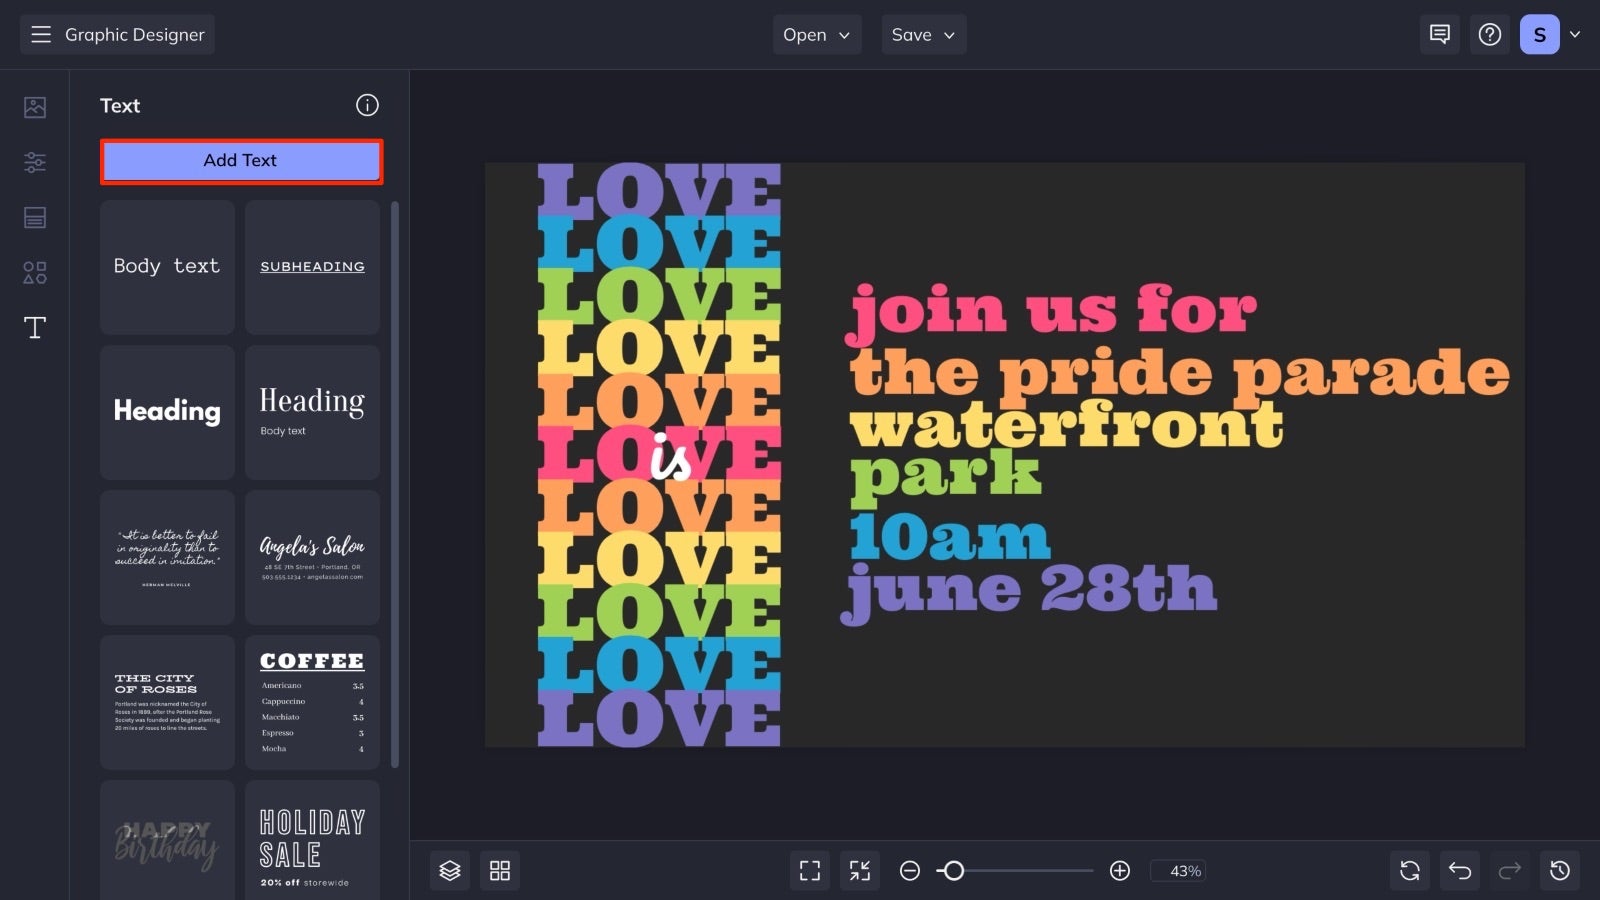Open the hamburger main menu
This screenshot has height=900, width=1600.
pos(41,34)
